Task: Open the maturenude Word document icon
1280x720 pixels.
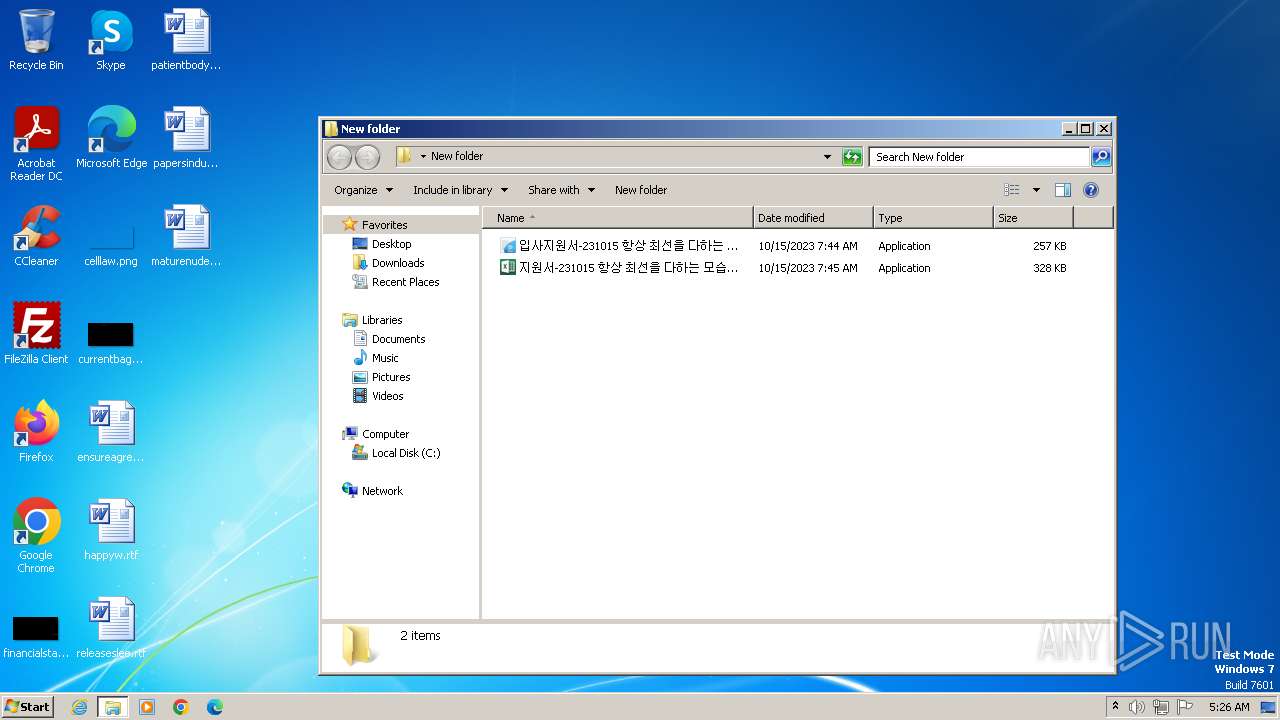Action: 186,236
